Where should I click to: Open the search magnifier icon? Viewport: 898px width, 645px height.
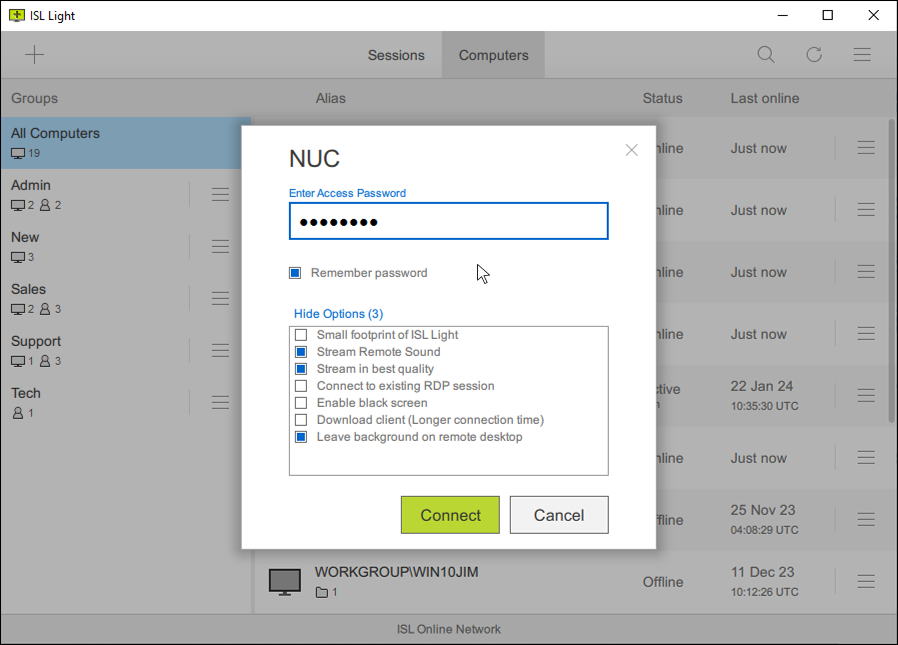[x=766, y=55]
